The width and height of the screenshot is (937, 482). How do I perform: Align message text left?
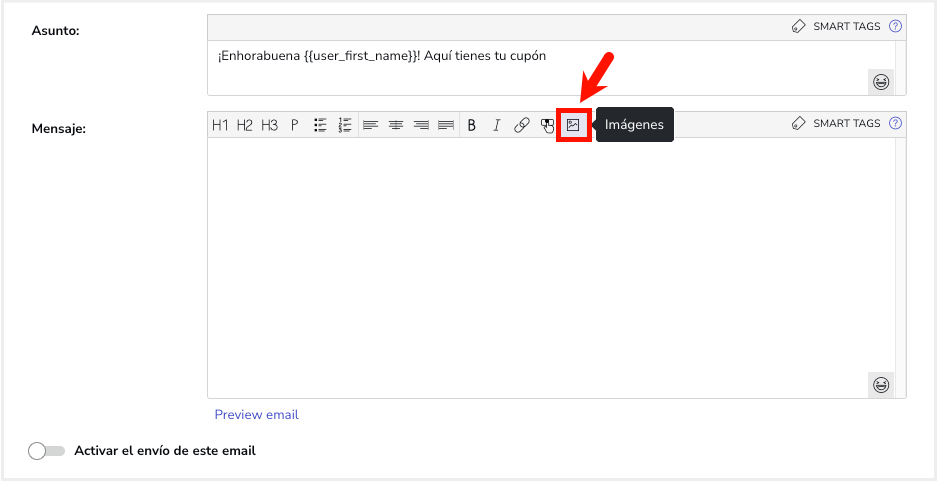(371, 125)
